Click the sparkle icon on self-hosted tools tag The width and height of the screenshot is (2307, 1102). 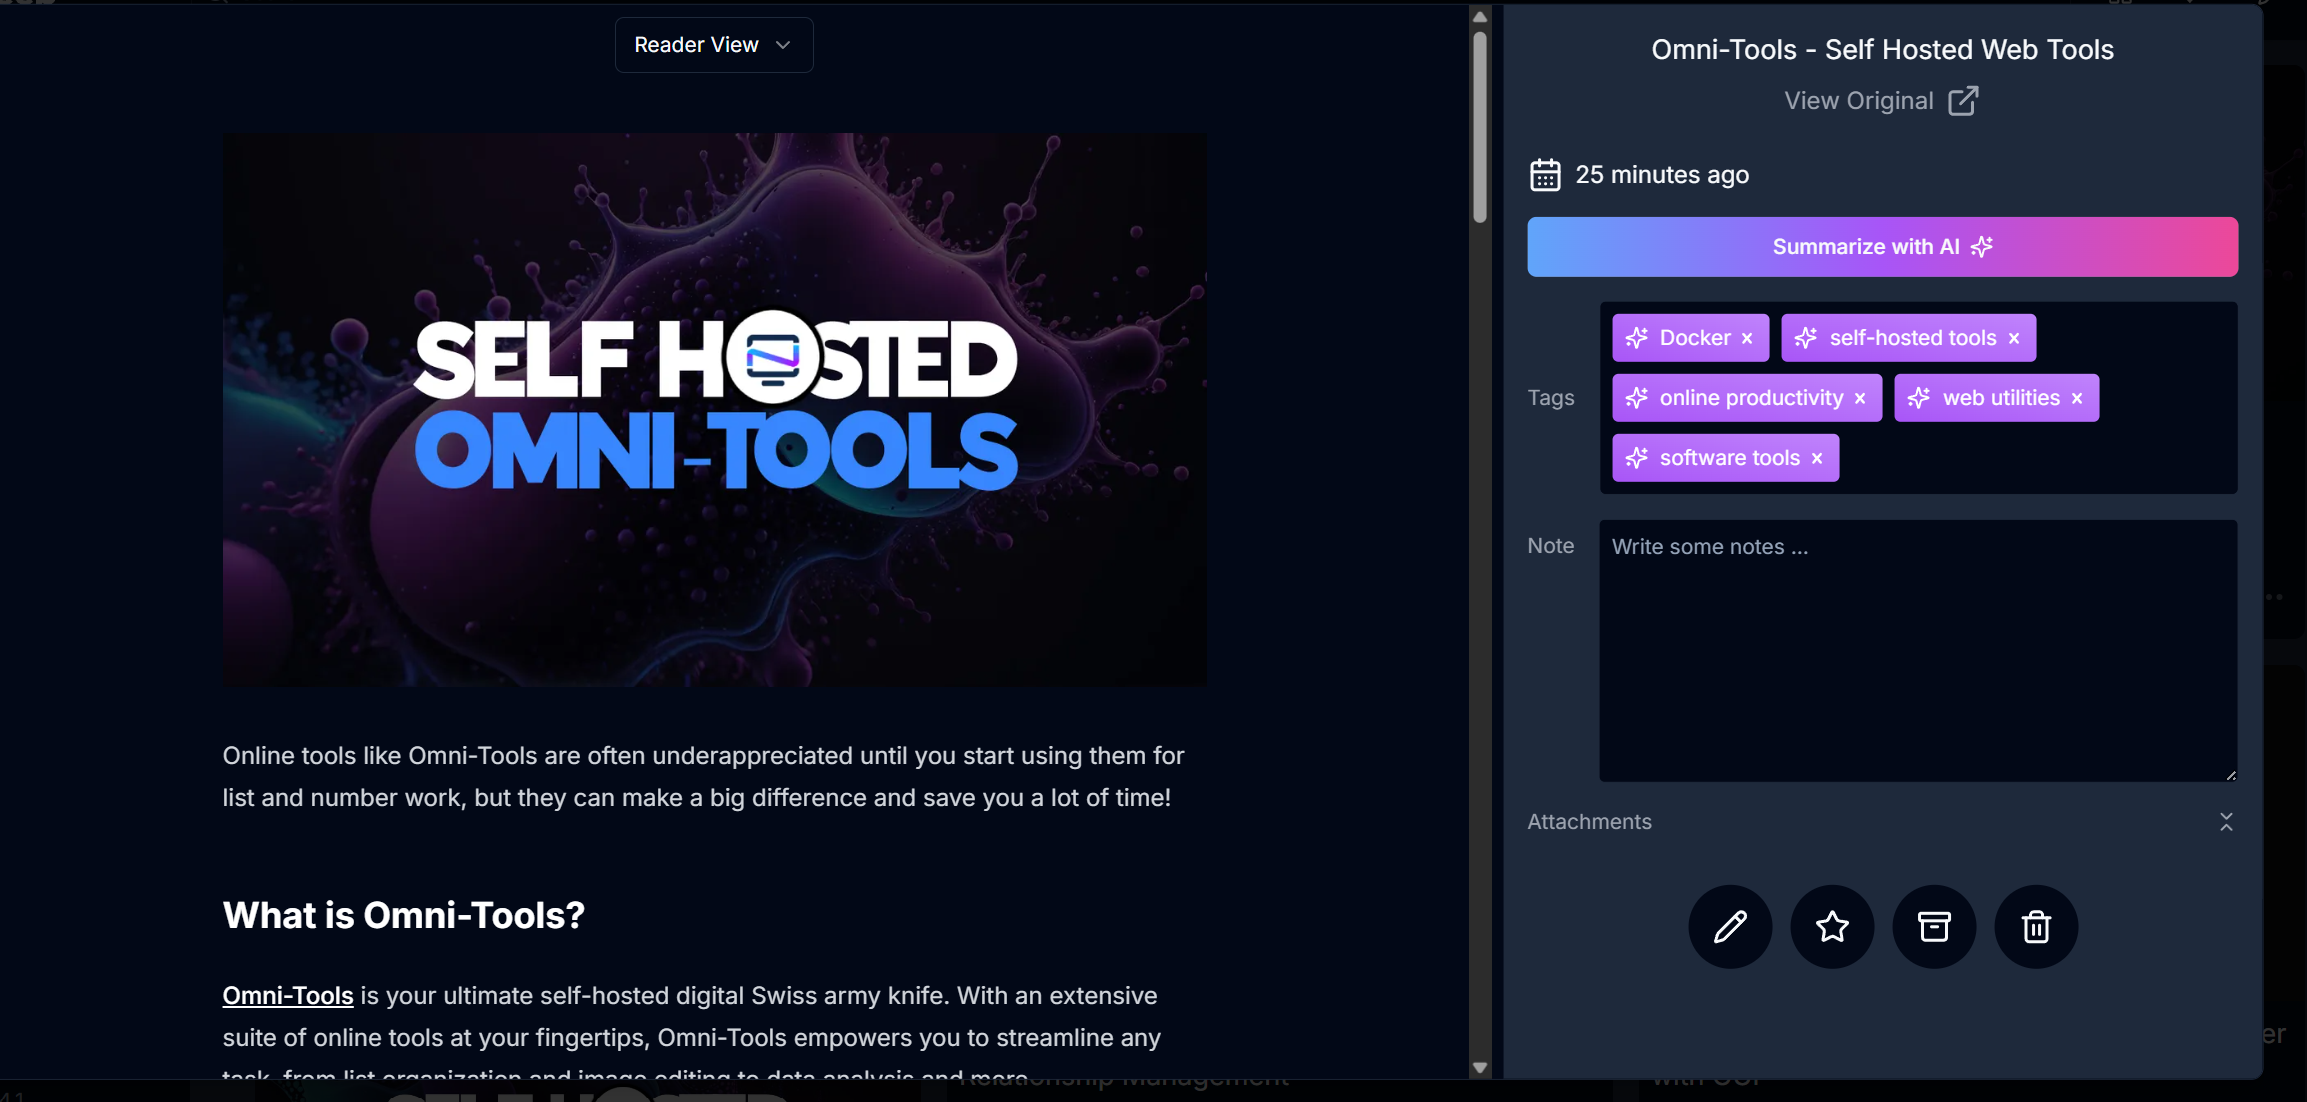click(1806, 338)
